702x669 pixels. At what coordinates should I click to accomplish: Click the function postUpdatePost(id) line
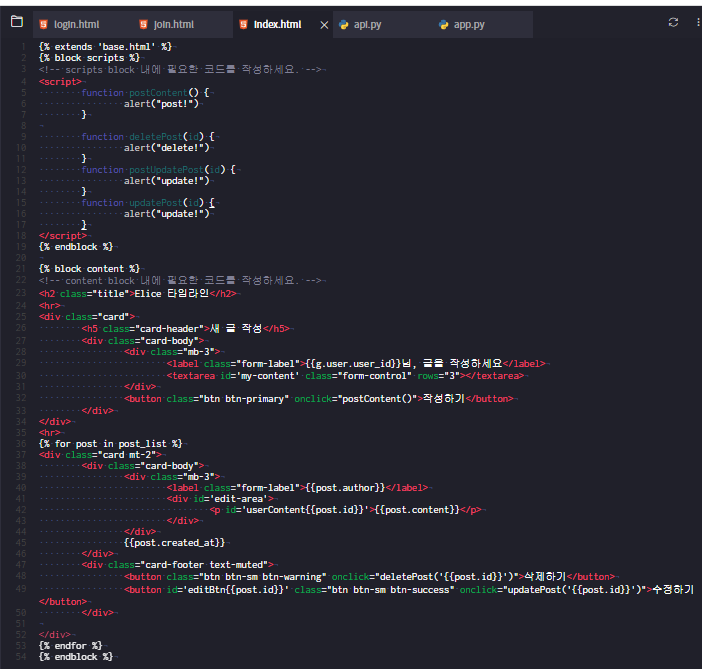coord(158,170)
